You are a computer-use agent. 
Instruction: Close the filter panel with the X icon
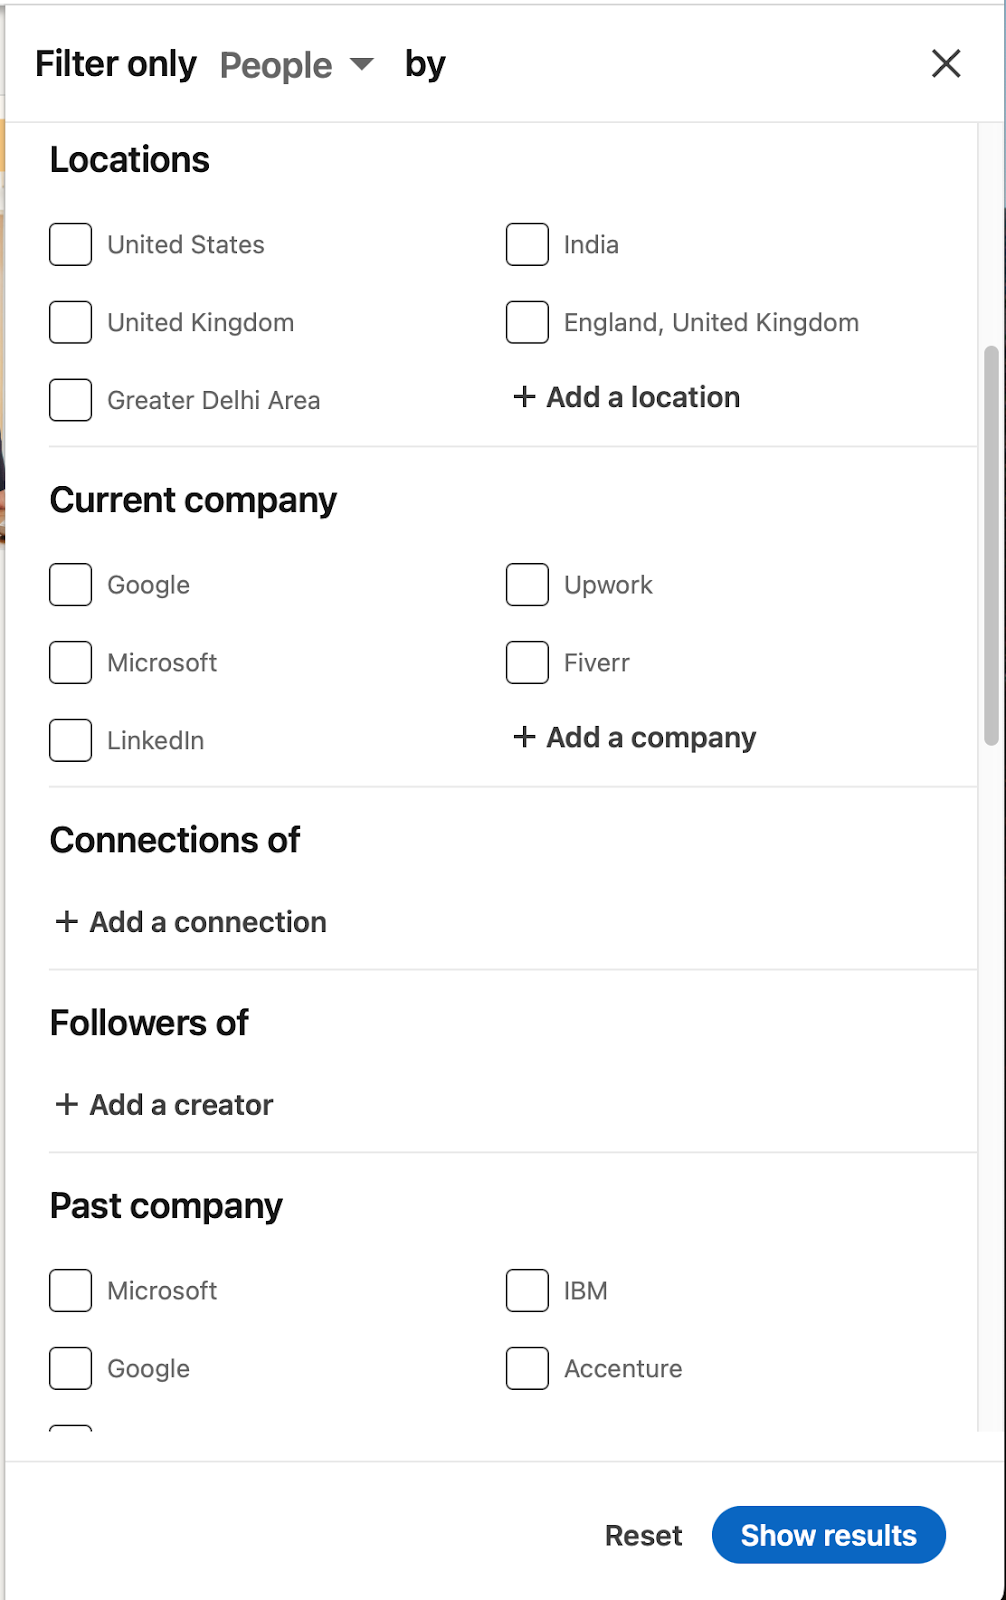(x=946, y=64)
